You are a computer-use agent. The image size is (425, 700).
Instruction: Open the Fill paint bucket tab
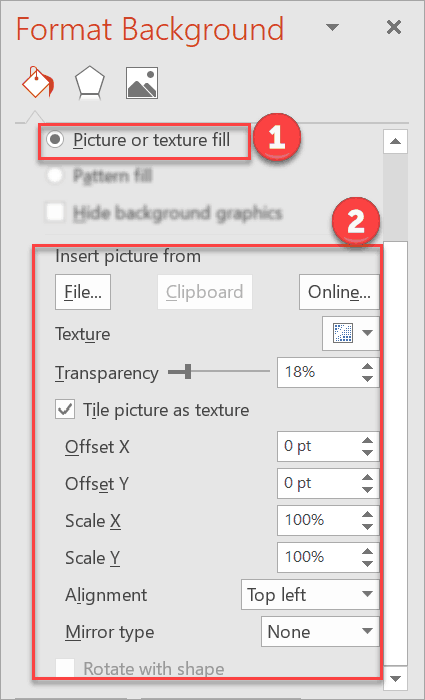[x=38, y=82]
